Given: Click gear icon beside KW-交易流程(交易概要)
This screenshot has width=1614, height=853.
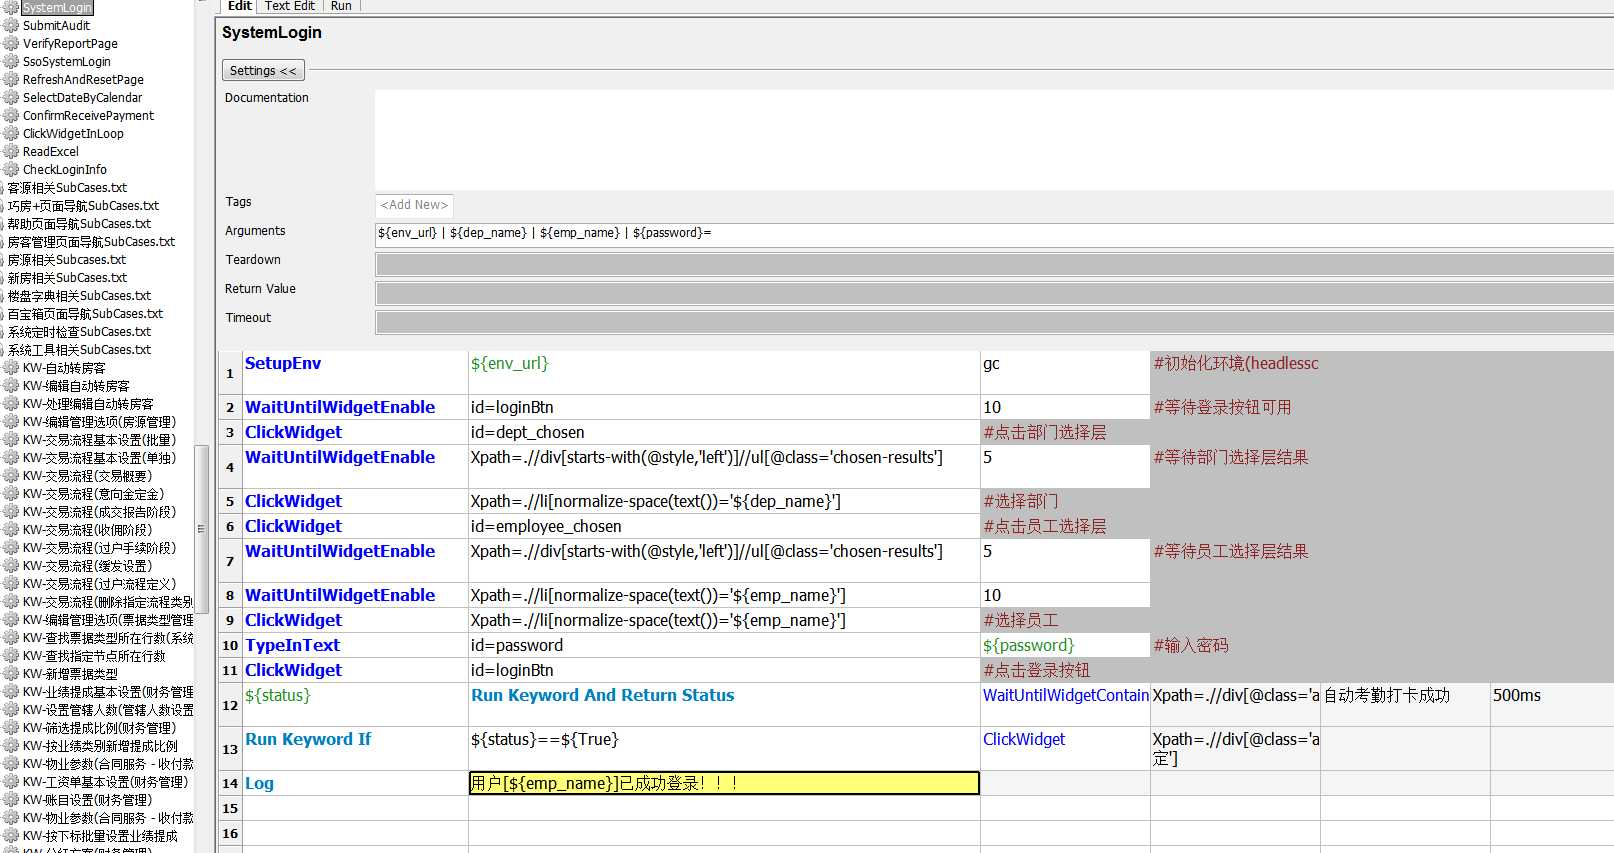Looking at the screenshot, I should coord(11,476).
